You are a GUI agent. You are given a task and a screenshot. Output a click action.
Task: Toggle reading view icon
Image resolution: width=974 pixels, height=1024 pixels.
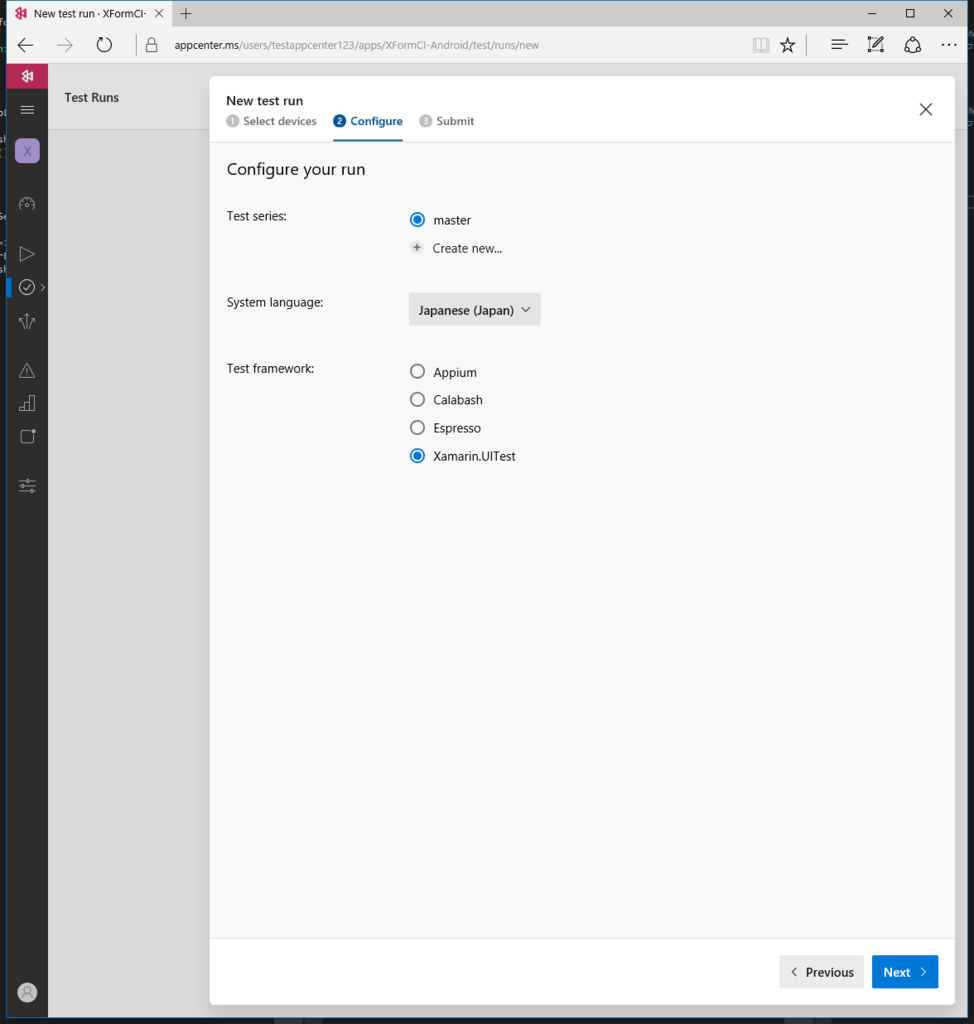click(760, 45)
